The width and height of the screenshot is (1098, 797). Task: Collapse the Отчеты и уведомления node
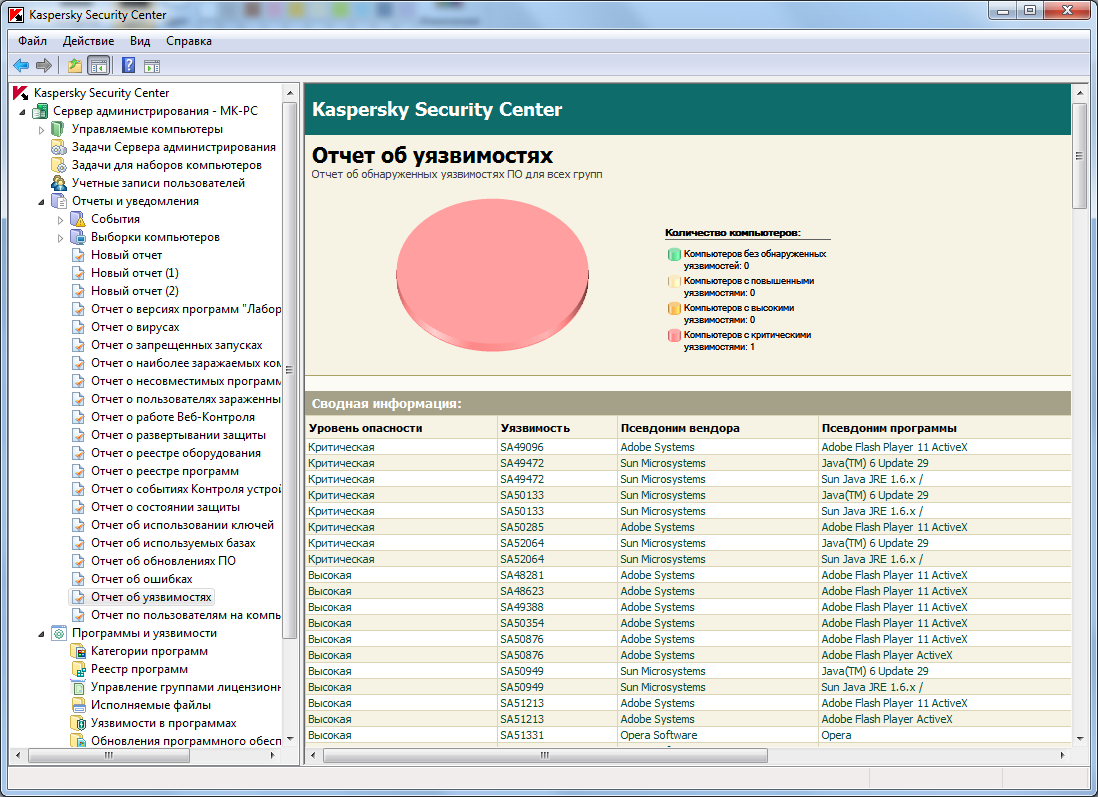tap(42, 201)
